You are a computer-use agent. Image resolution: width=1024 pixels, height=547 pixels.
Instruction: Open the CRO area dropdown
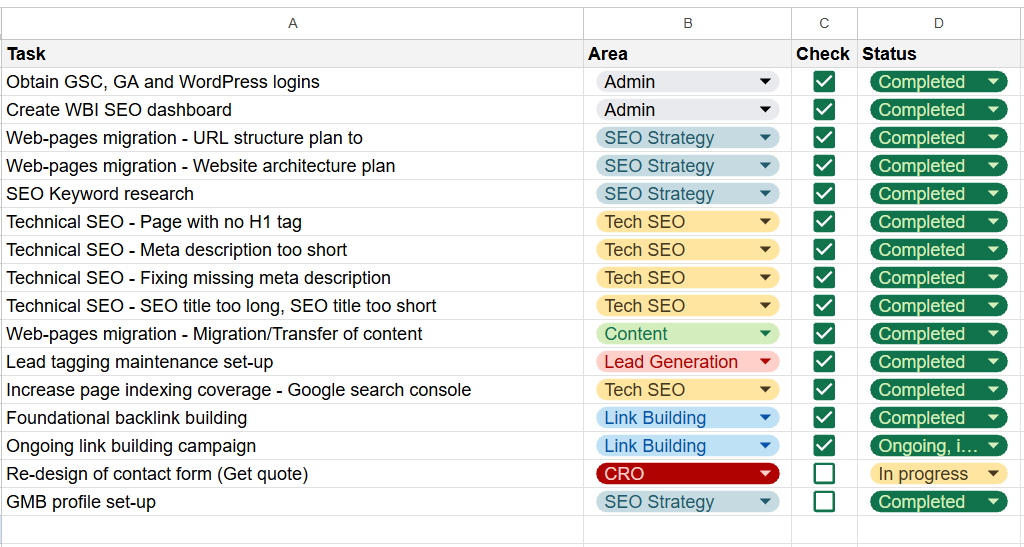pos(766,474)
